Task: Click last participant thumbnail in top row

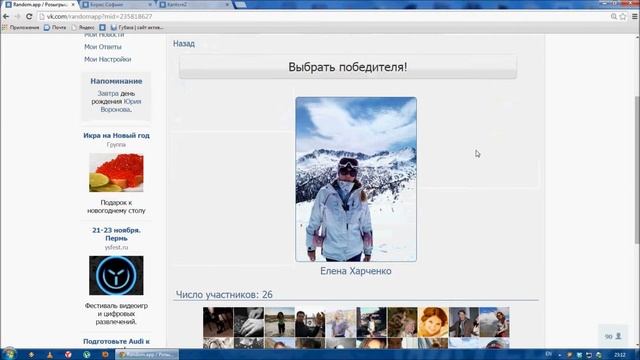Action: coord(494,322)
